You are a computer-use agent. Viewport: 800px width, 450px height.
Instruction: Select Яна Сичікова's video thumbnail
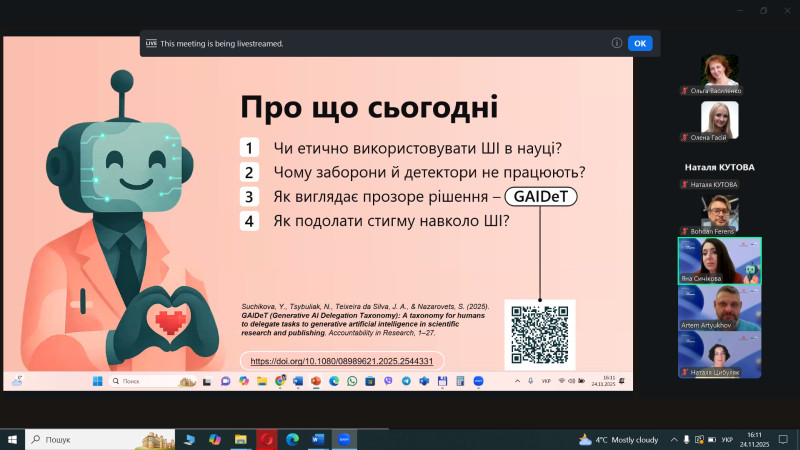point(719,261)
